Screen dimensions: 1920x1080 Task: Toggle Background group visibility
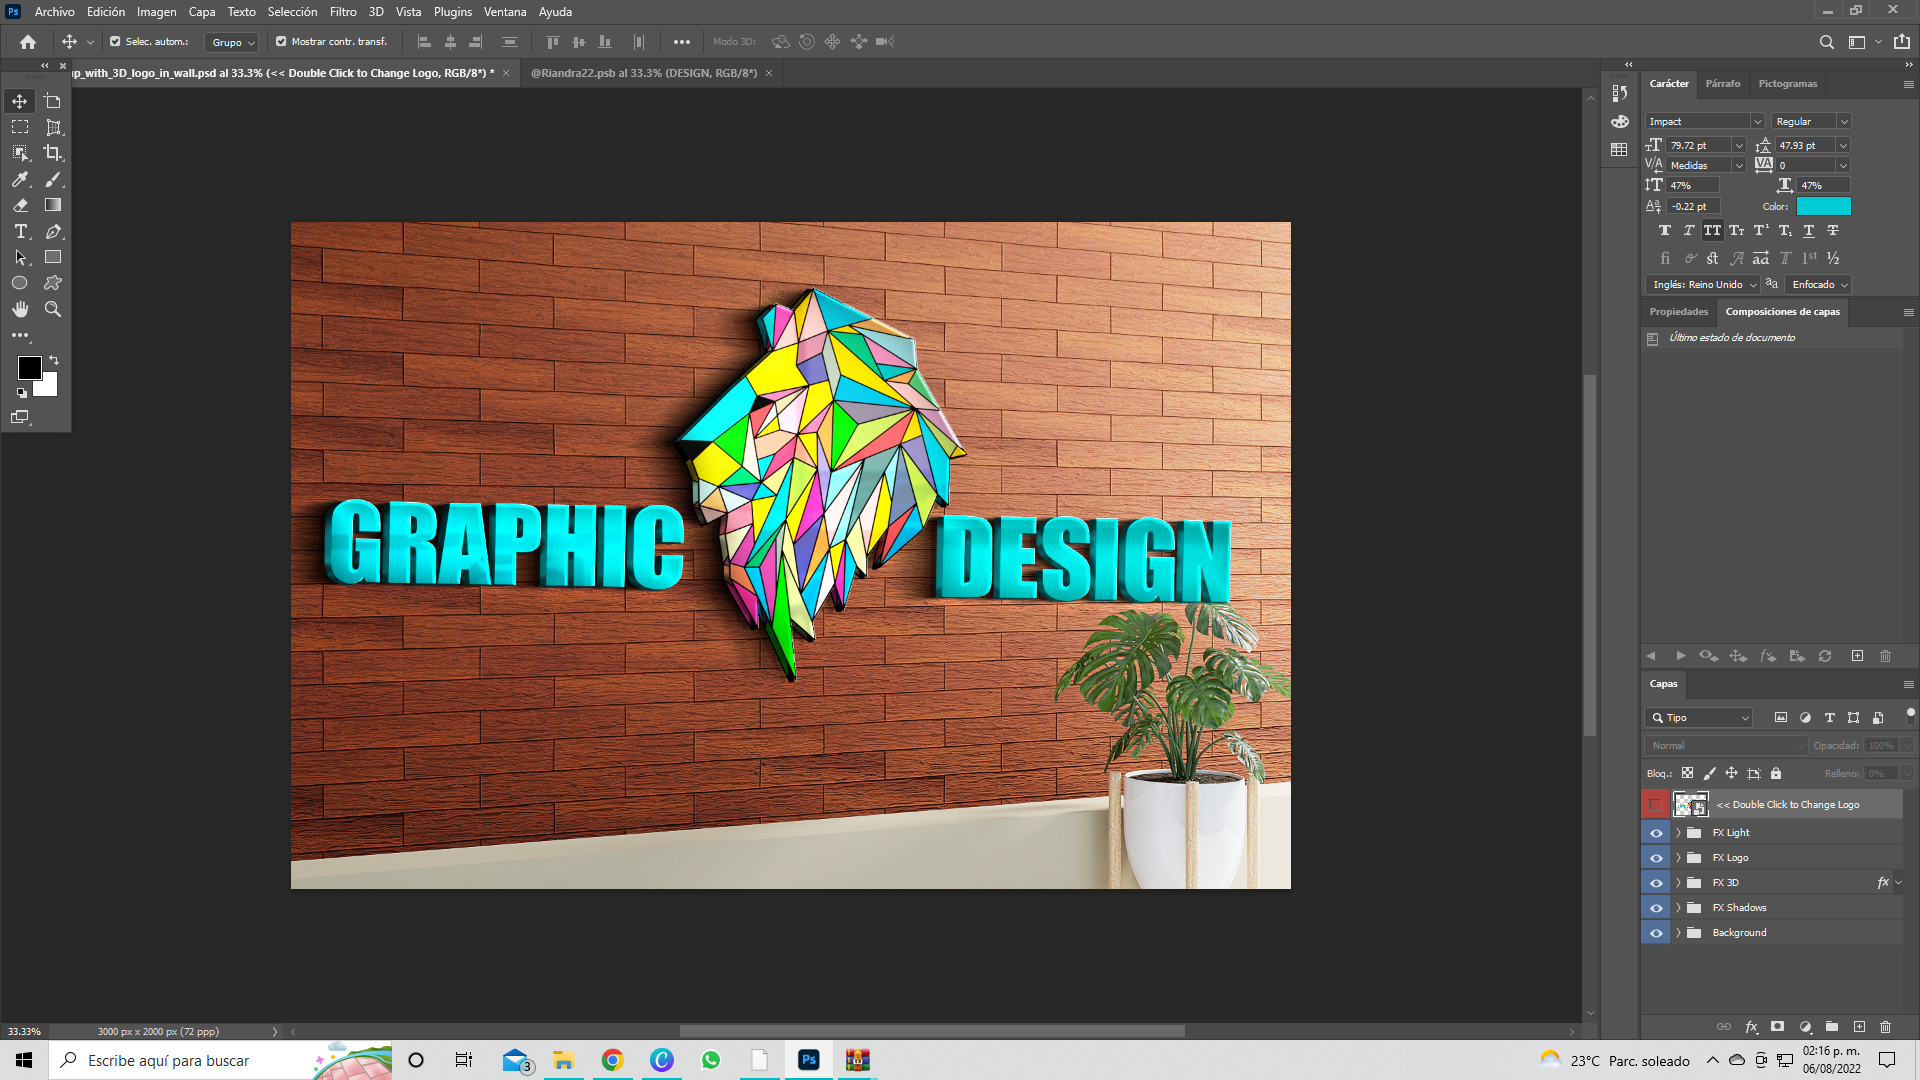click(1656, 933)
